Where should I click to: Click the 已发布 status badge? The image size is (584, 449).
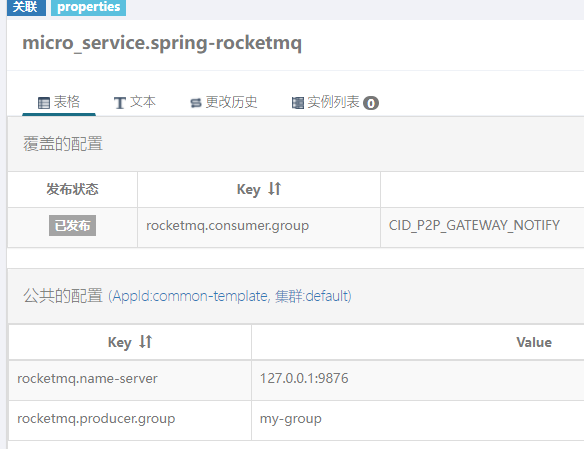[72, 225]
